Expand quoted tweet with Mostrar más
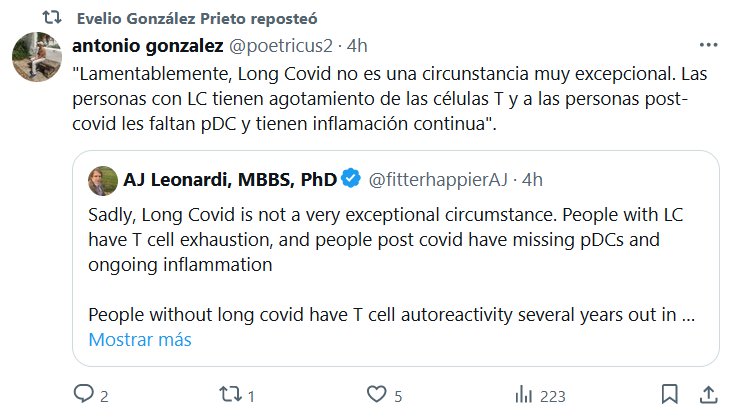 click(139, 339)
